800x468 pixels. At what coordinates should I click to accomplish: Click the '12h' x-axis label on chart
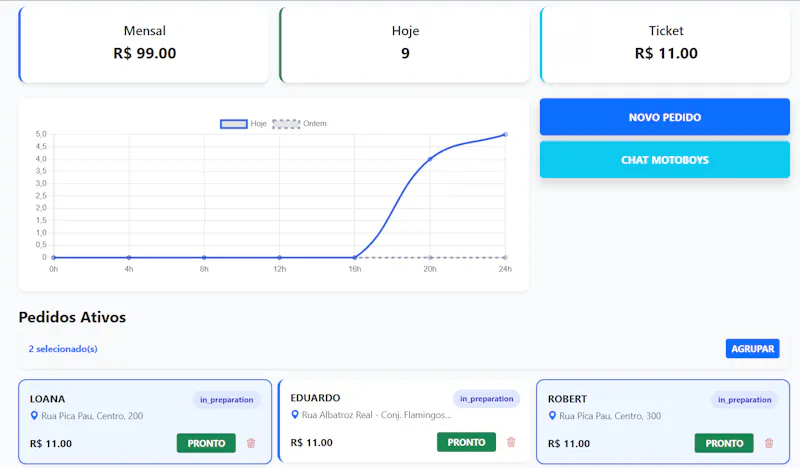pos(280,269)
